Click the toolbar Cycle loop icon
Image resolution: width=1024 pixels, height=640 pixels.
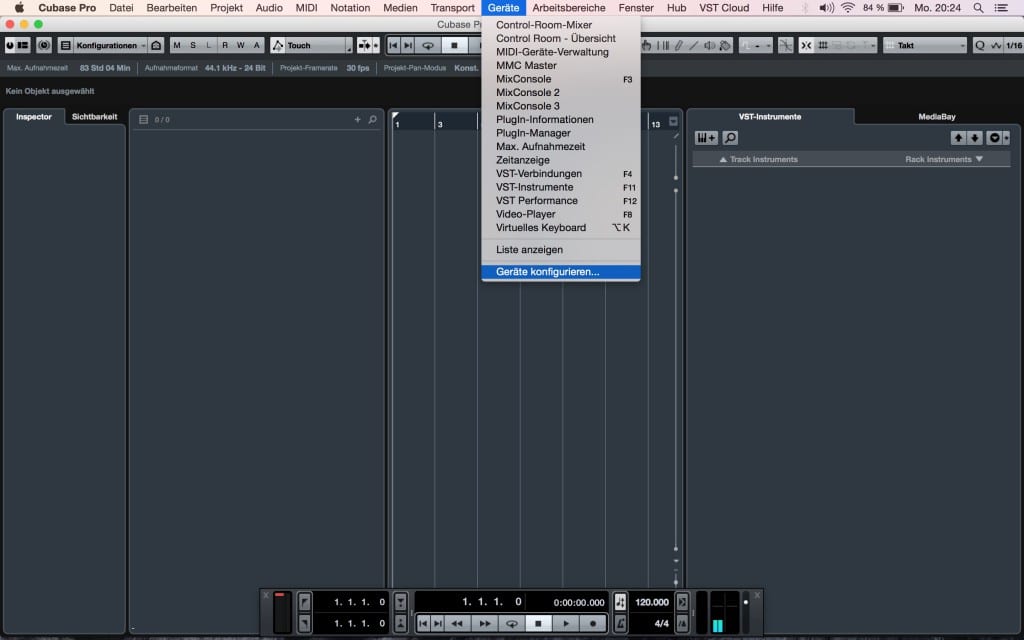pyautogui.click(x=428, y=46)
